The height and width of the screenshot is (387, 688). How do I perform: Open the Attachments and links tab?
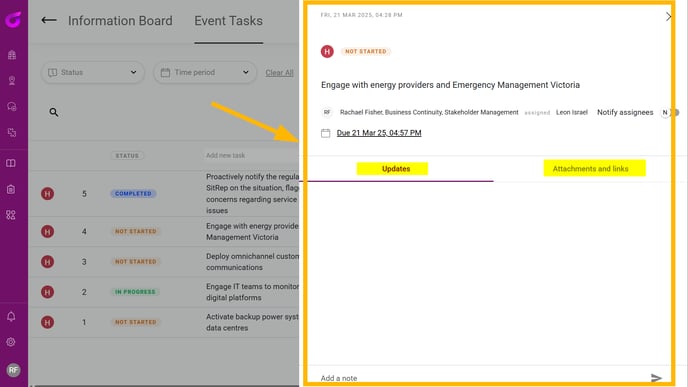tap(595, 168)
